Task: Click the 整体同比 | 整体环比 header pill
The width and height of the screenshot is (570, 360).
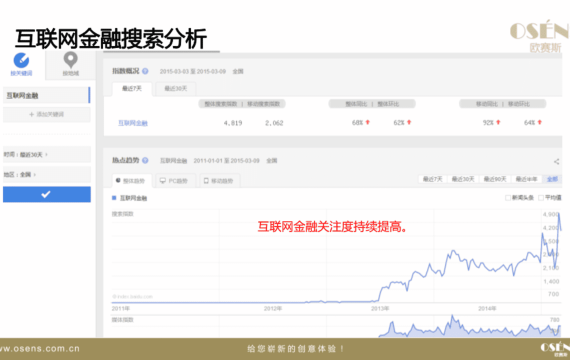Action: pos(372,104)
